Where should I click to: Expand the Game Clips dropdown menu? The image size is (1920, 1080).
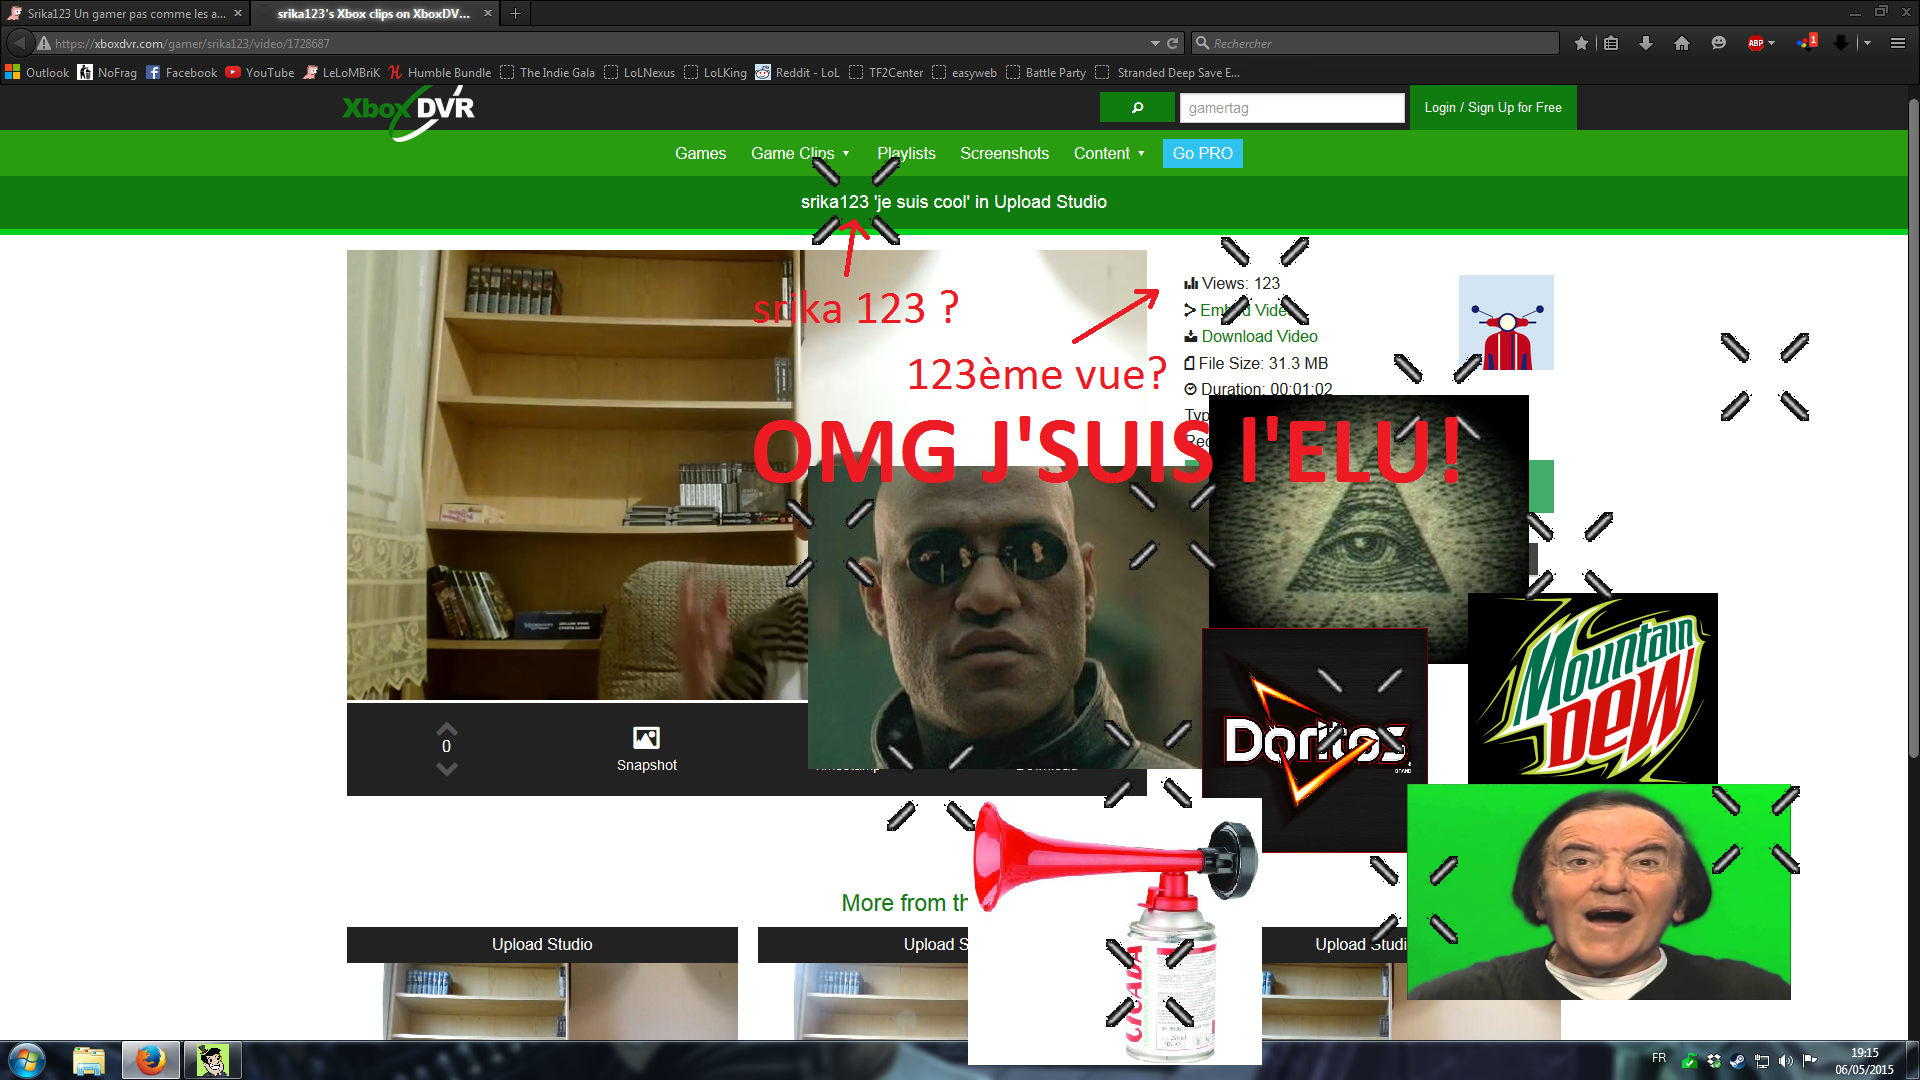(800, 153)
